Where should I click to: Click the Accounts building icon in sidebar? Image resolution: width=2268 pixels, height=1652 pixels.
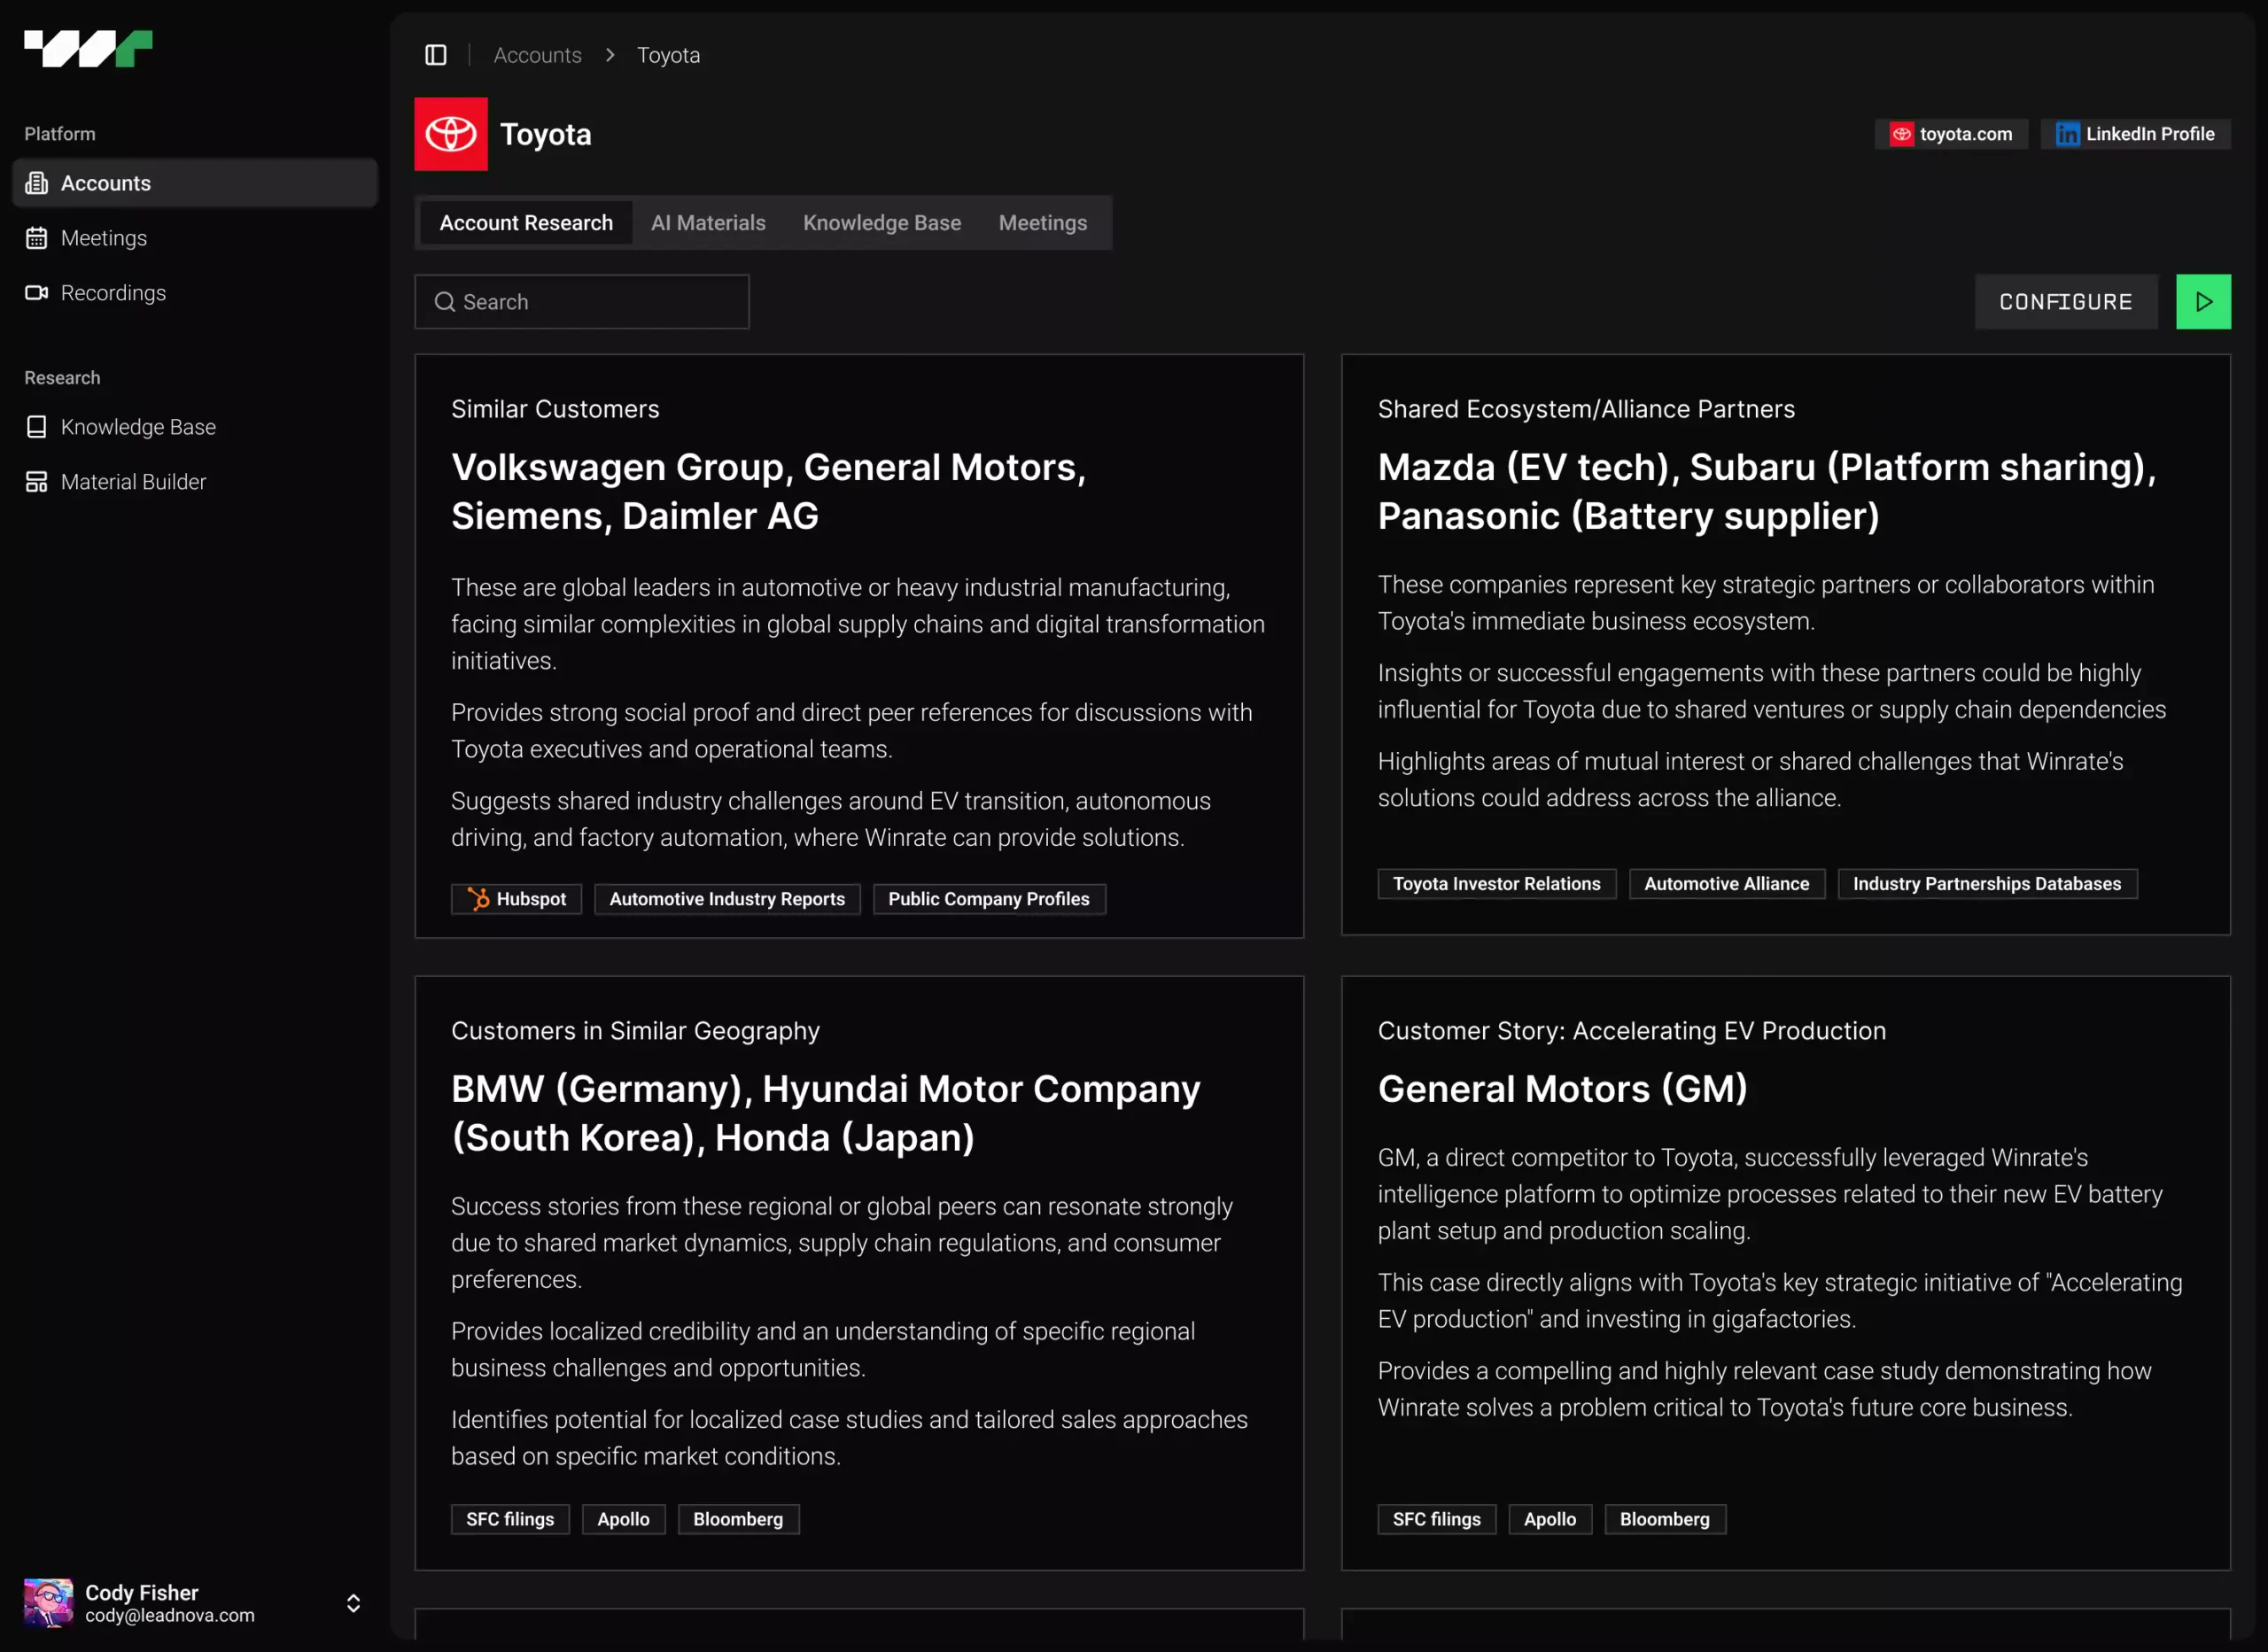(x=37, y=183)
